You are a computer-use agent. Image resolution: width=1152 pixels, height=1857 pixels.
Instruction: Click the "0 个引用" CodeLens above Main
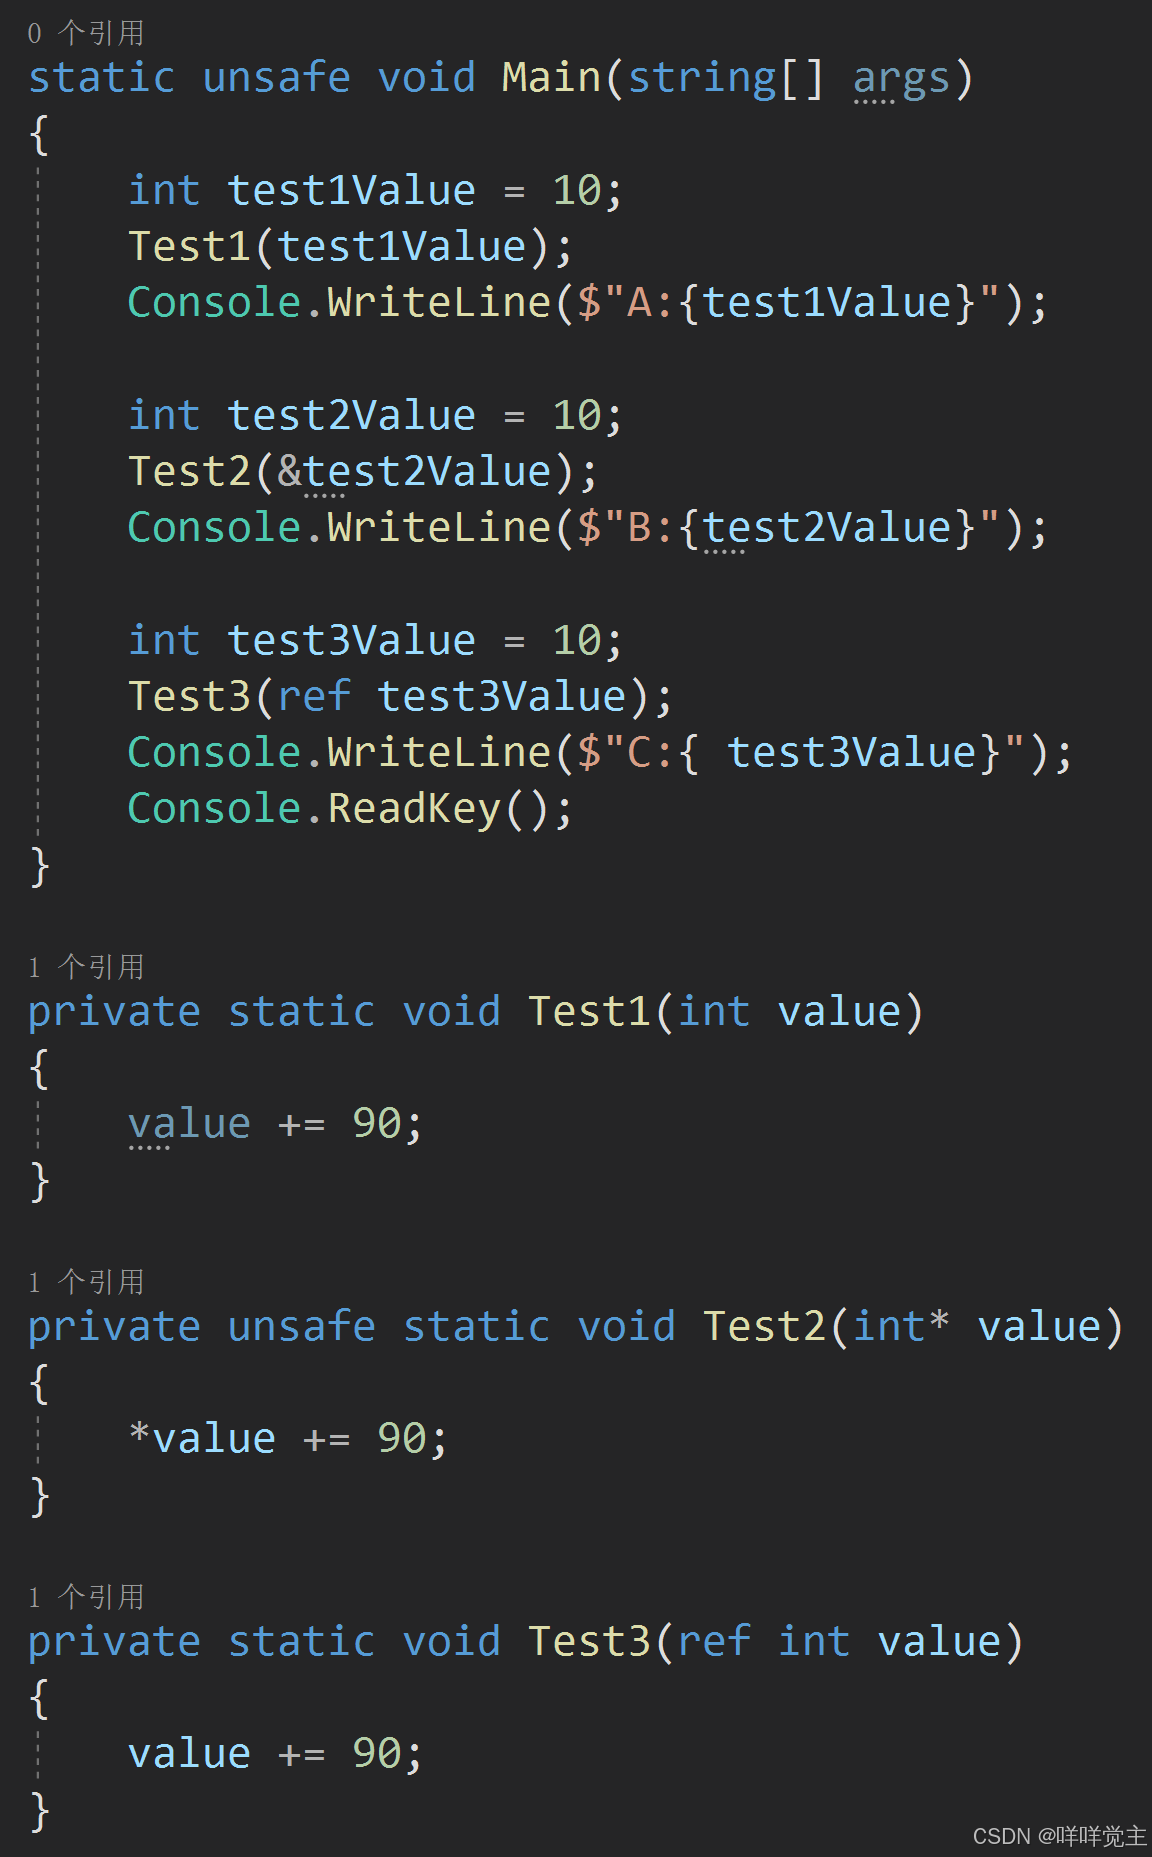coord(86,33)
